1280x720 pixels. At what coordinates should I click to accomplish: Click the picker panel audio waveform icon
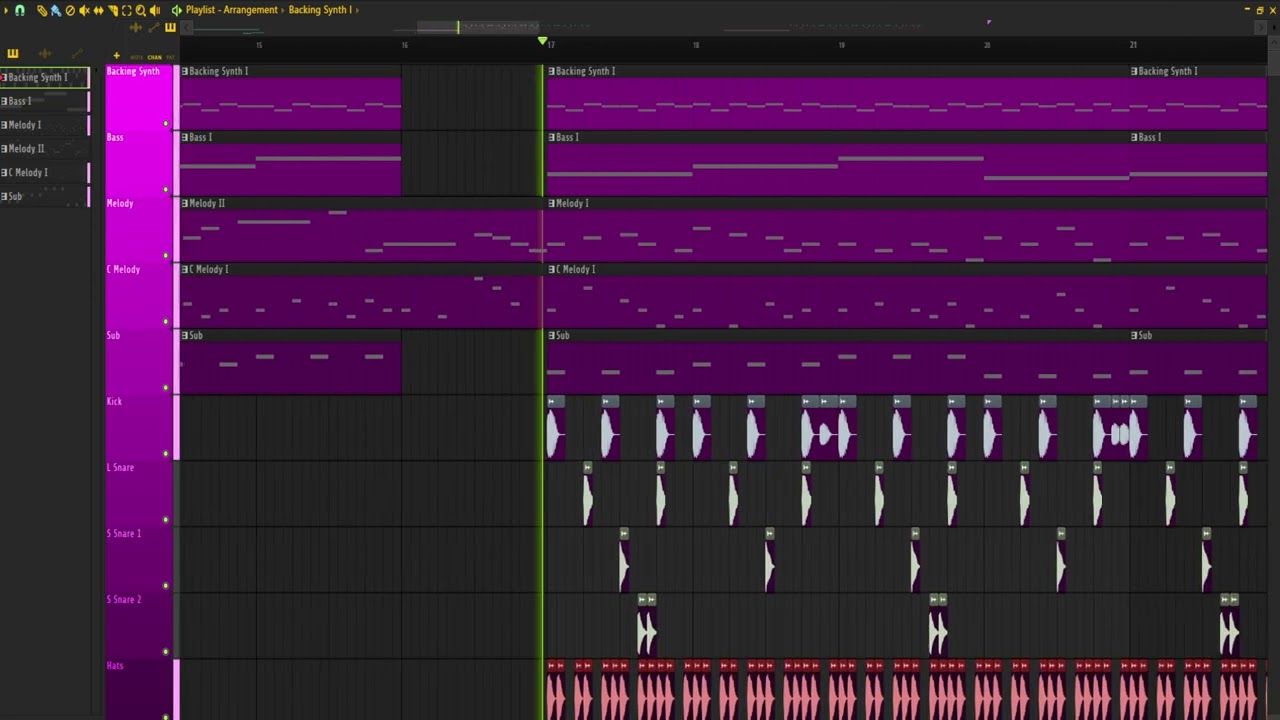point(45,53)
